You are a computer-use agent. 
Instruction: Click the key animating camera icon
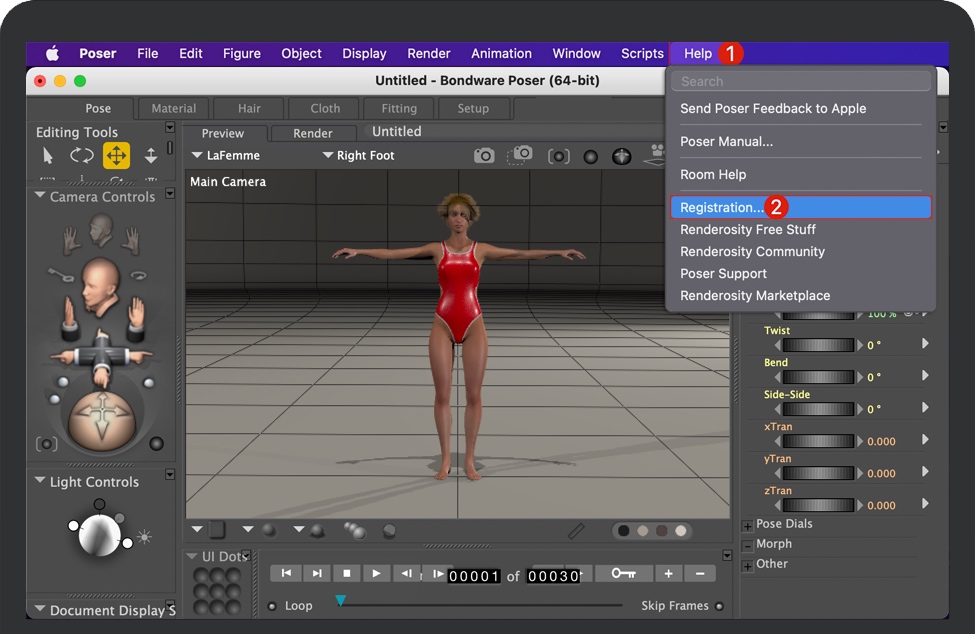coord(60,274)
